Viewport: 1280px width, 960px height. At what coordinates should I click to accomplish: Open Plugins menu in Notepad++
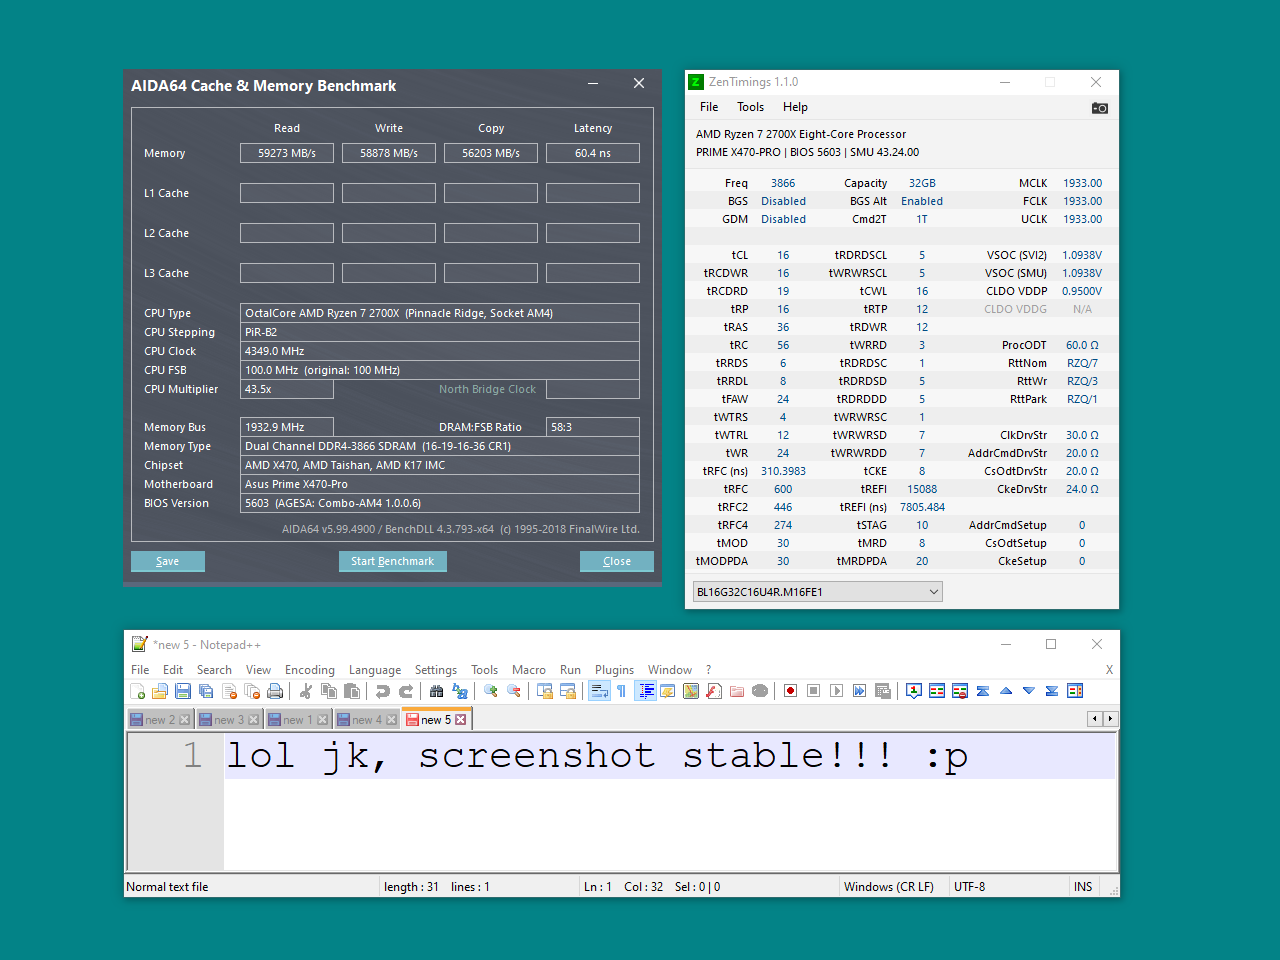coord(614,670)
